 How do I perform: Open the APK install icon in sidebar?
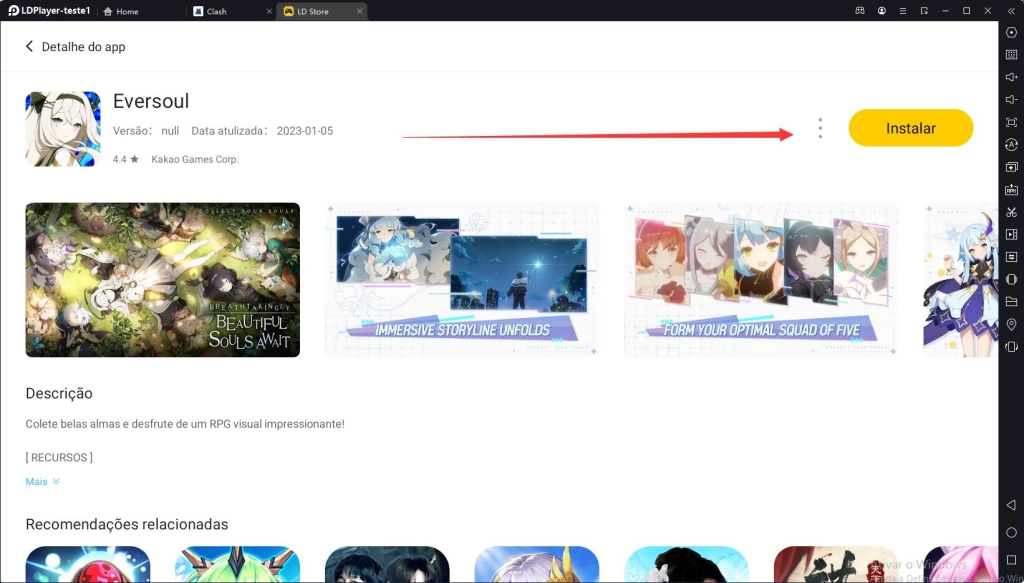(x=1011, y=189)
